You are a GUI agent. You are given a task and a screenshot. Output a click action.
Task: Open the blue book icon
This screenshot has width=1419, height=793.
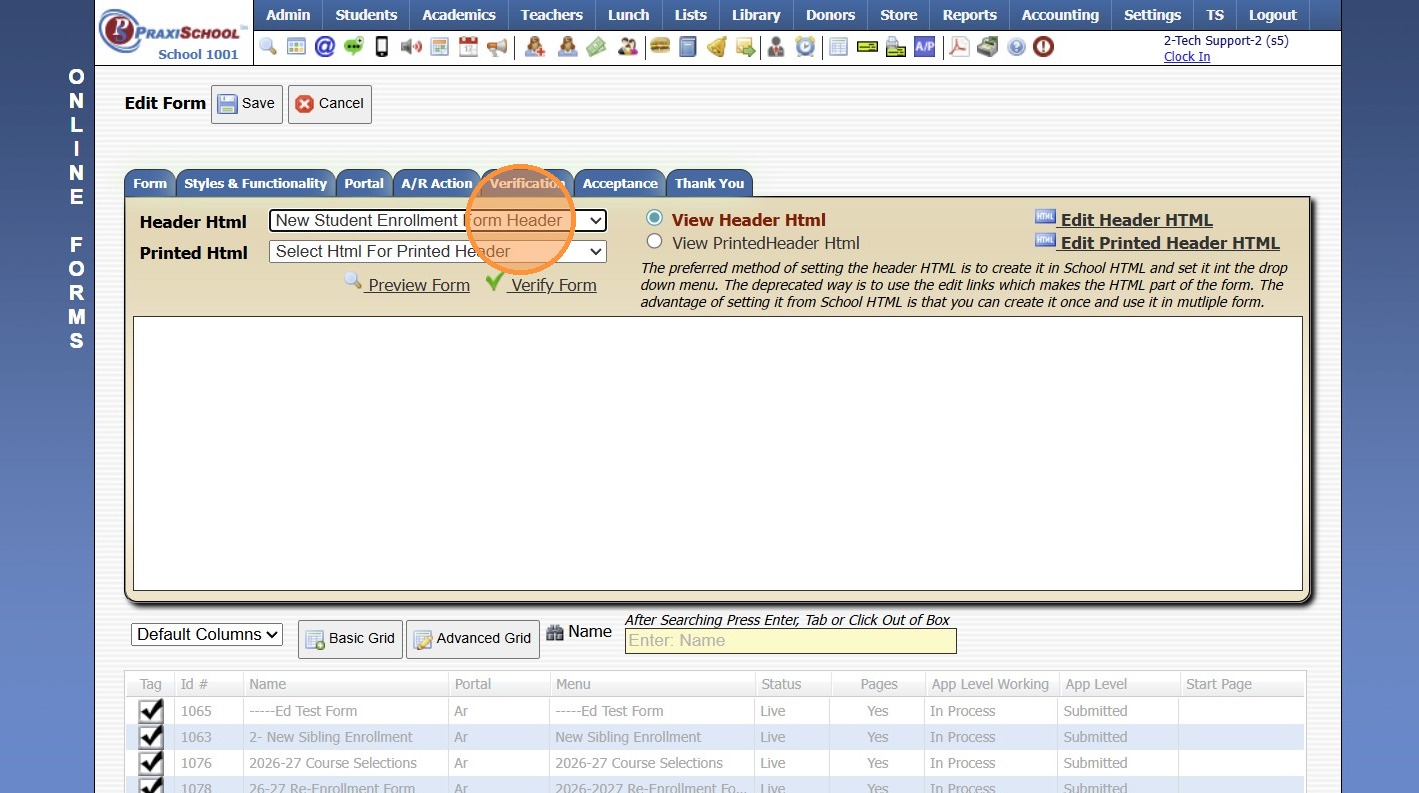tap(687, 46)
